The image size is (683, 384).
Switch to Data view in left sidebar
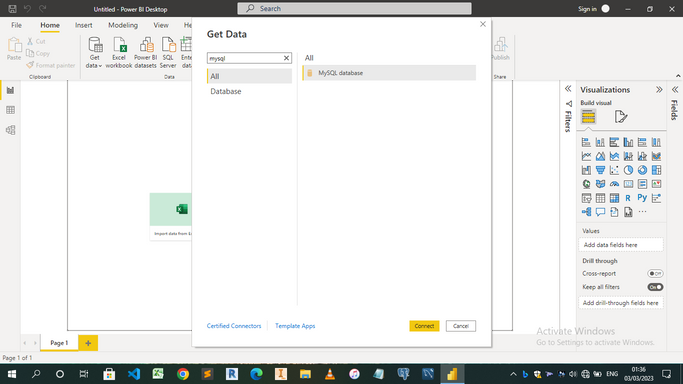[10, 110]
